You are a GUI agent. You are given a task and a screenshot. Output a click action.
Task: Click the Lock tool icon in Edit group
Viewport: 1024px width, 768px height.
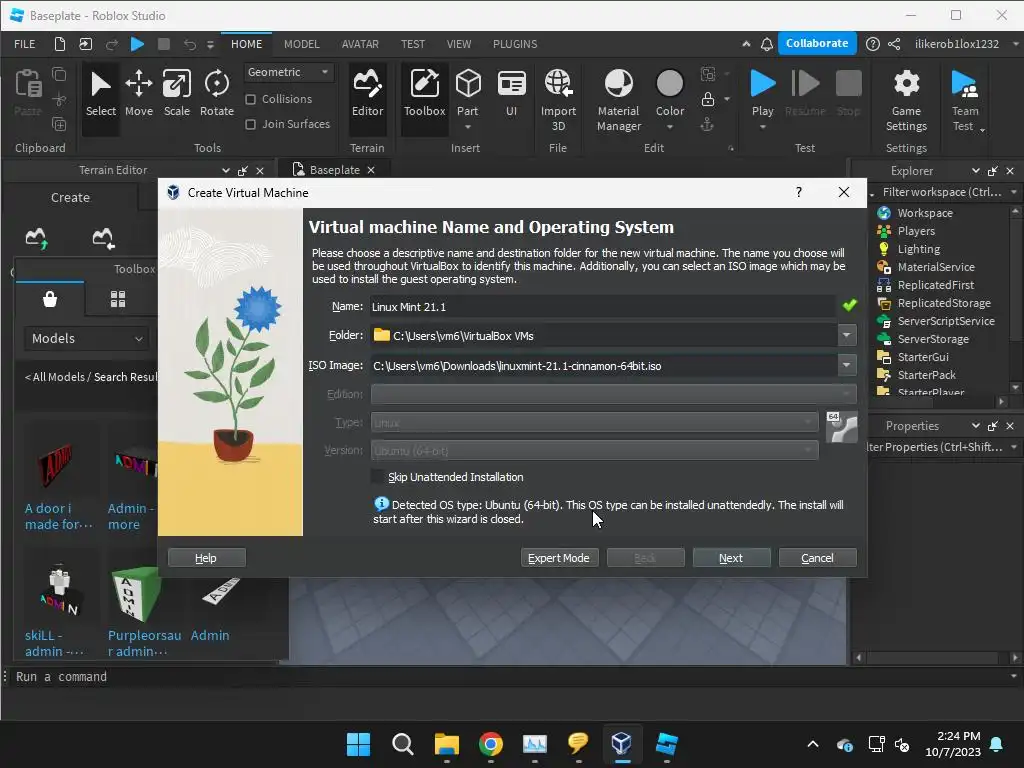(708, 99)
